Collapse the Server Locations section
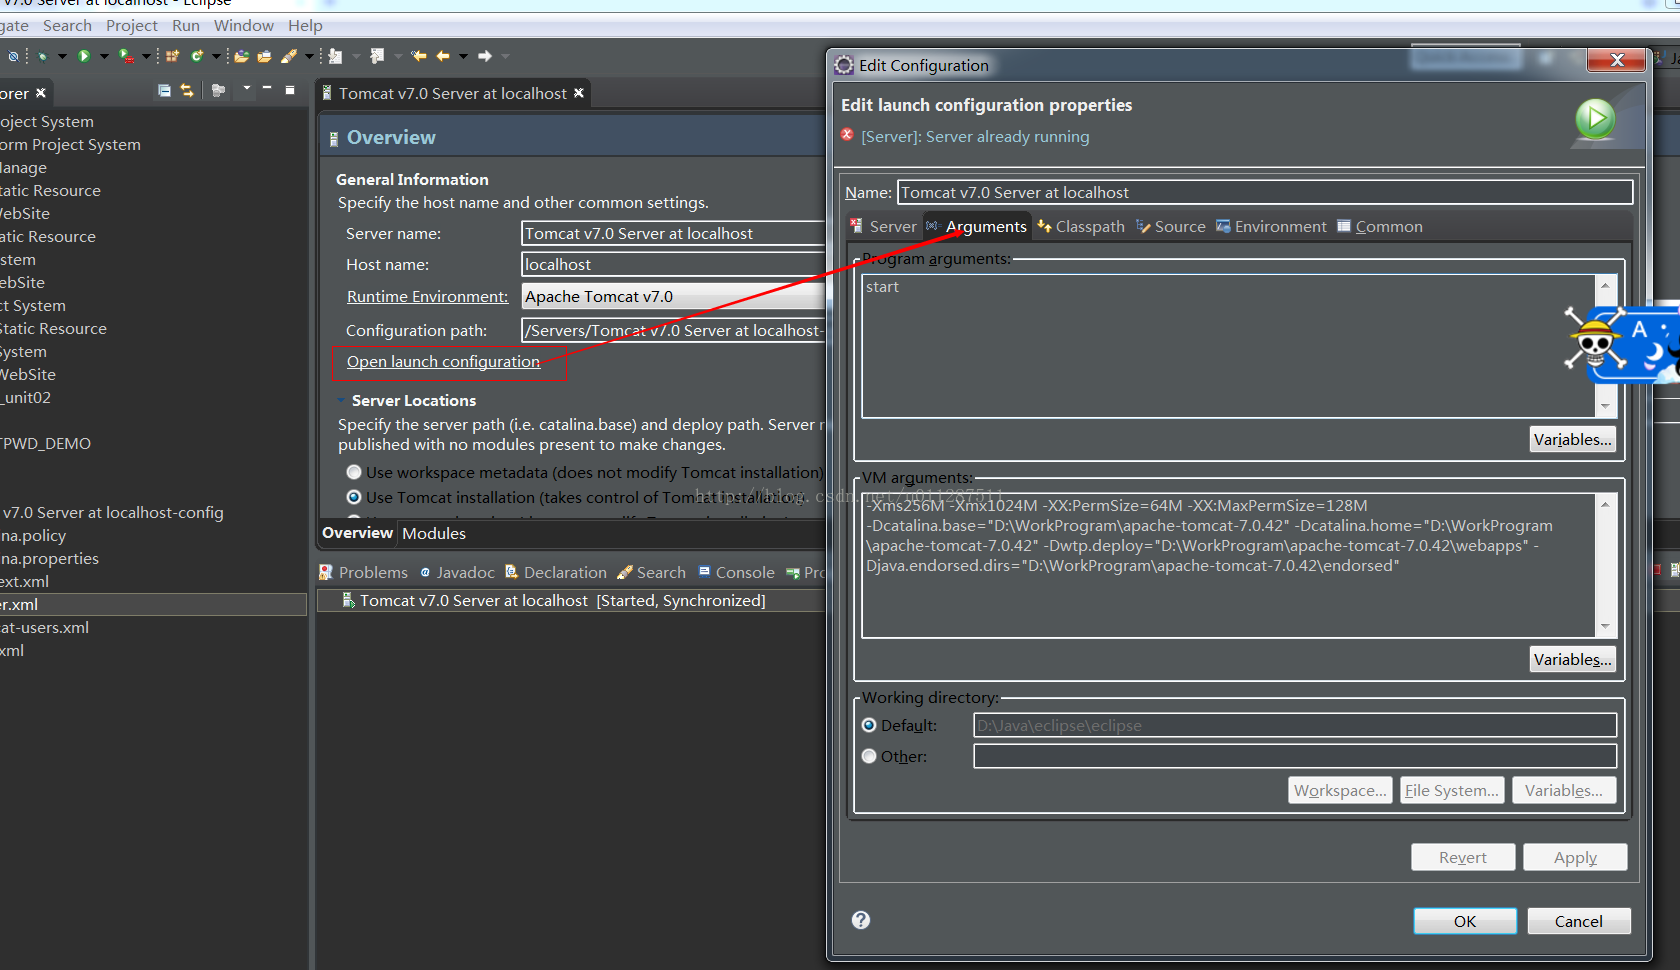1680x970 pixels. coord(341,400)
